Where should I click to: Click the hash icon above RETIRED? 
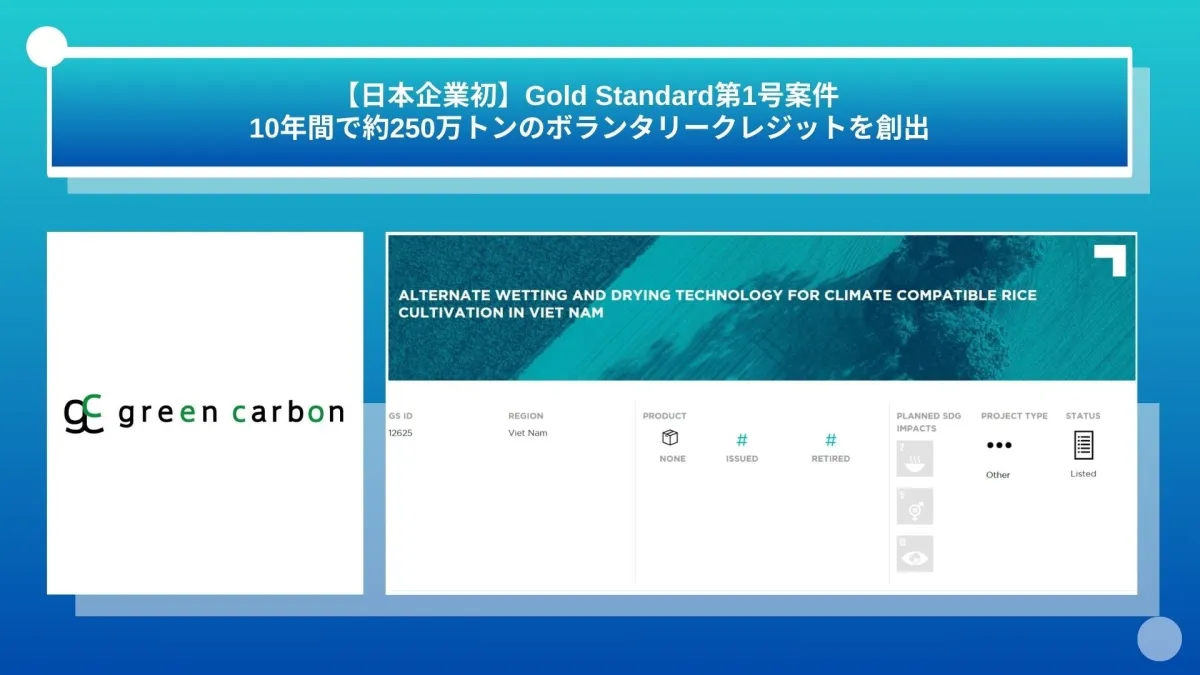(830, 439)
